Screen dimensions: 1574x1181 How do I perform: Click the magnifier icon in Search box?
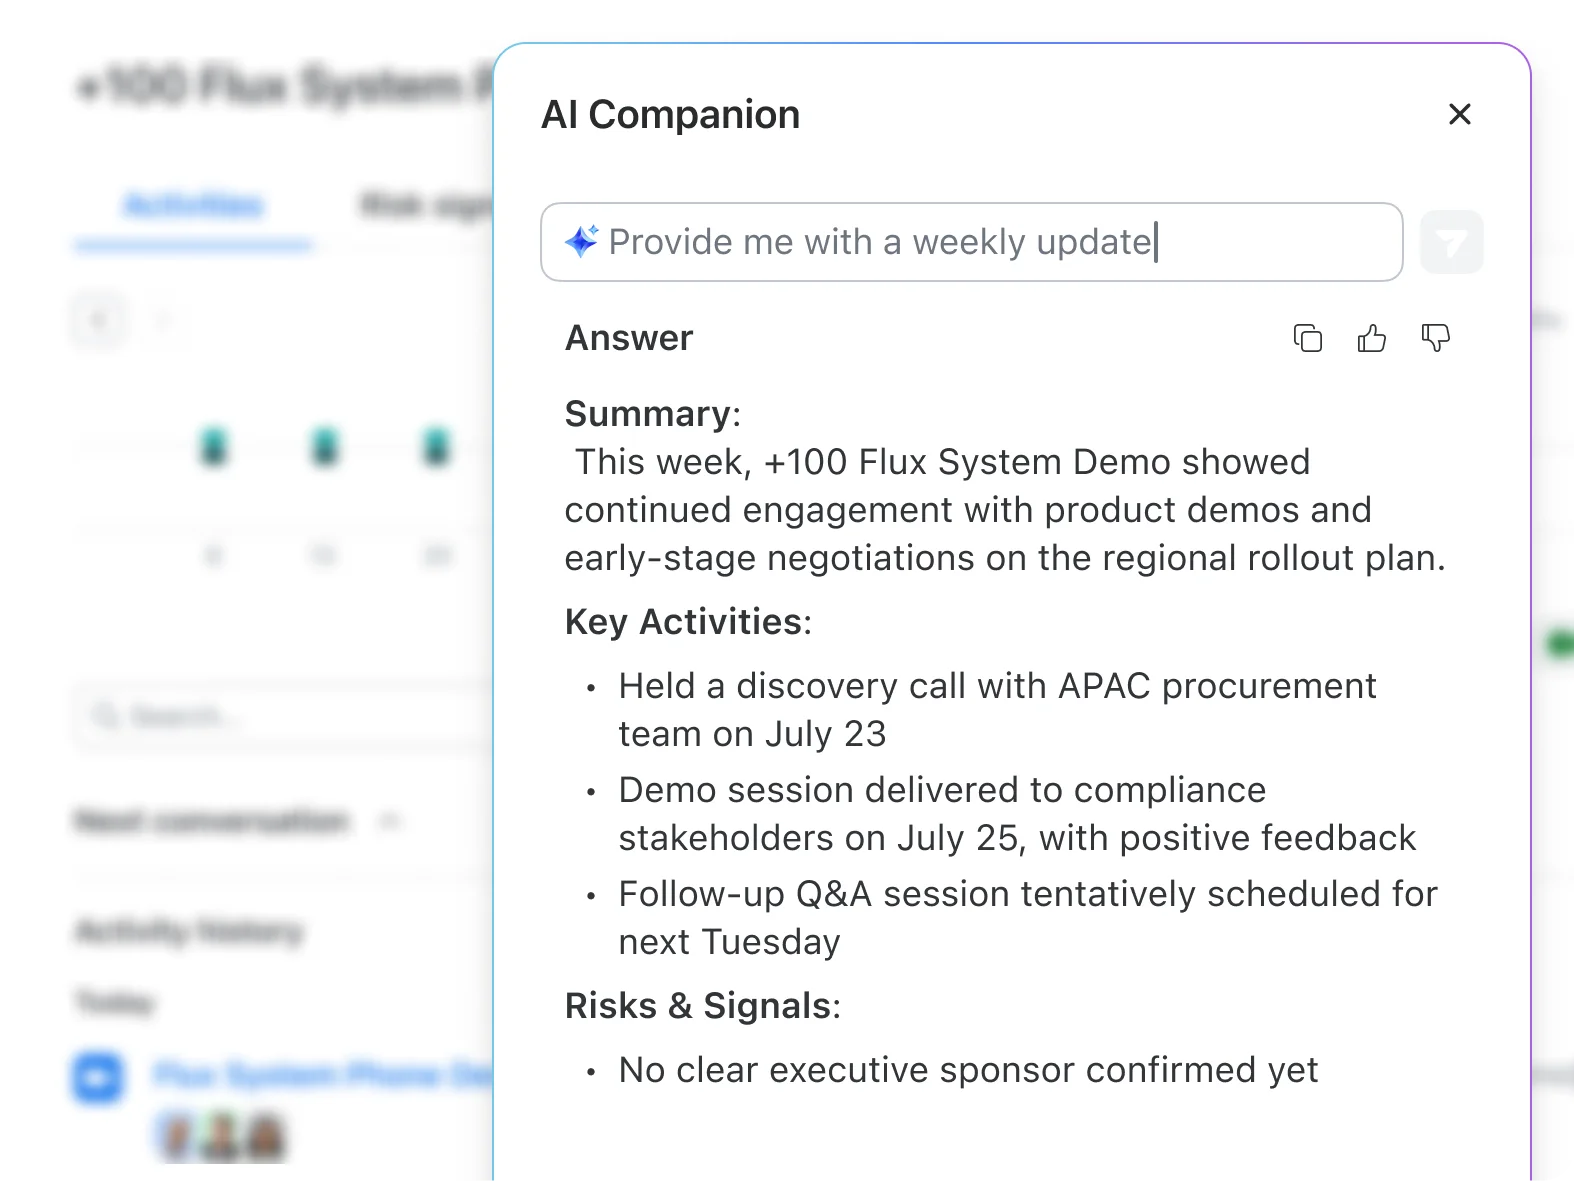click(103, 716)
